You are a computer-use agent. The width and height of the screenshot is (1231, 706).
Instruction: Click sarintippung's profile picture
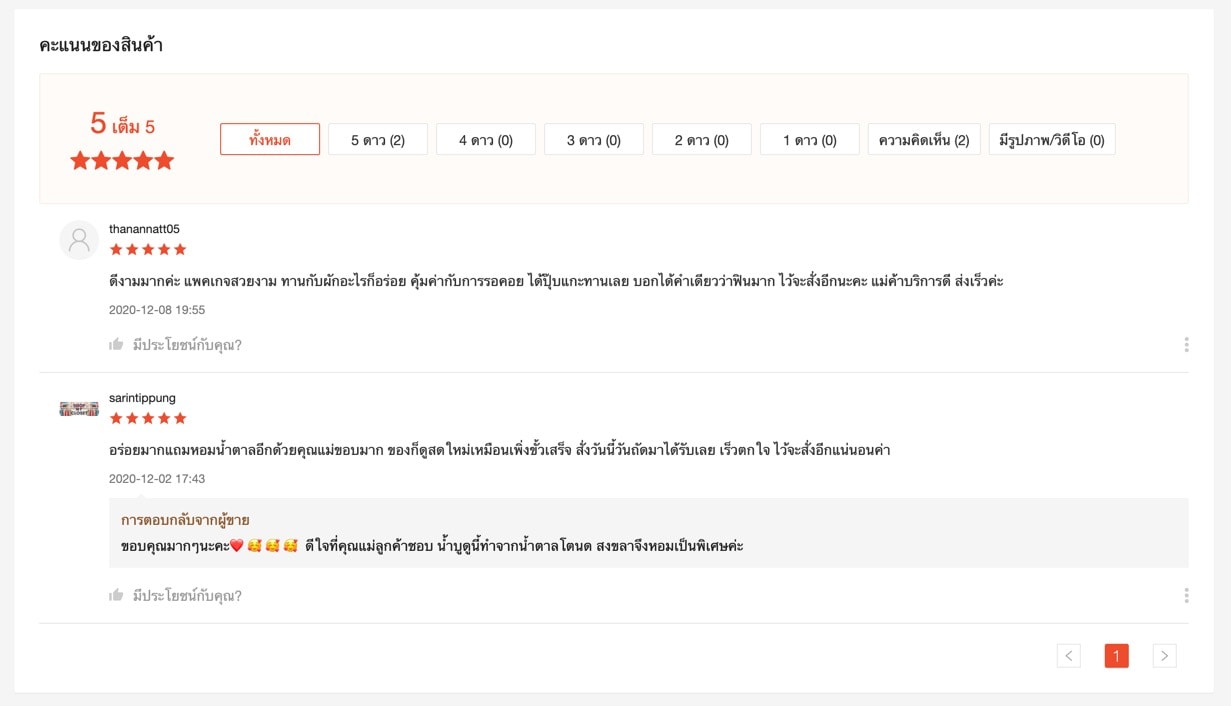tap(79, 408)
